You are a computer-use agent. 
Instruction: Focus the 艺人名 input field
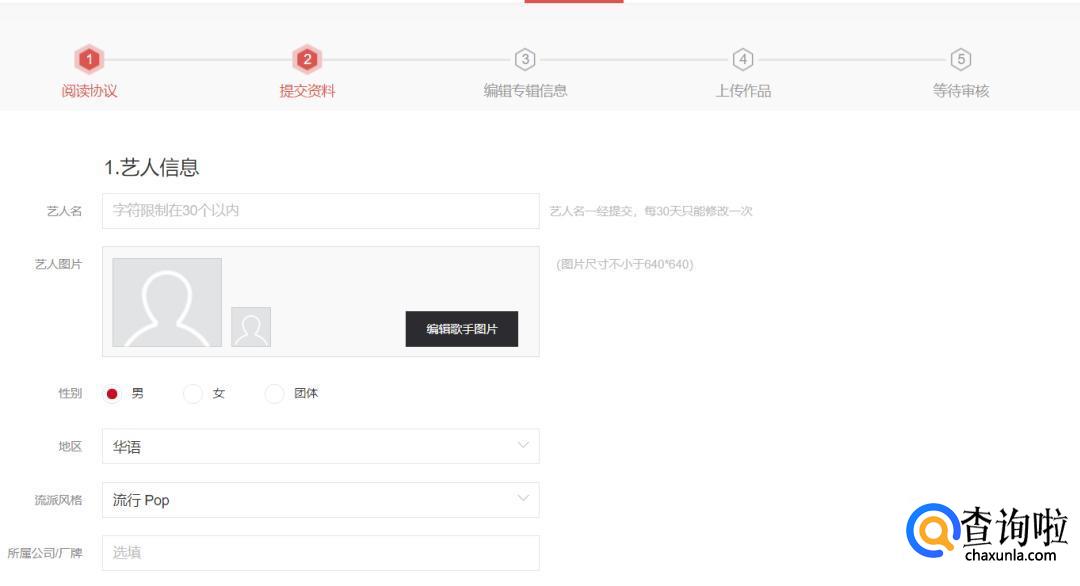tap(320, 211)
